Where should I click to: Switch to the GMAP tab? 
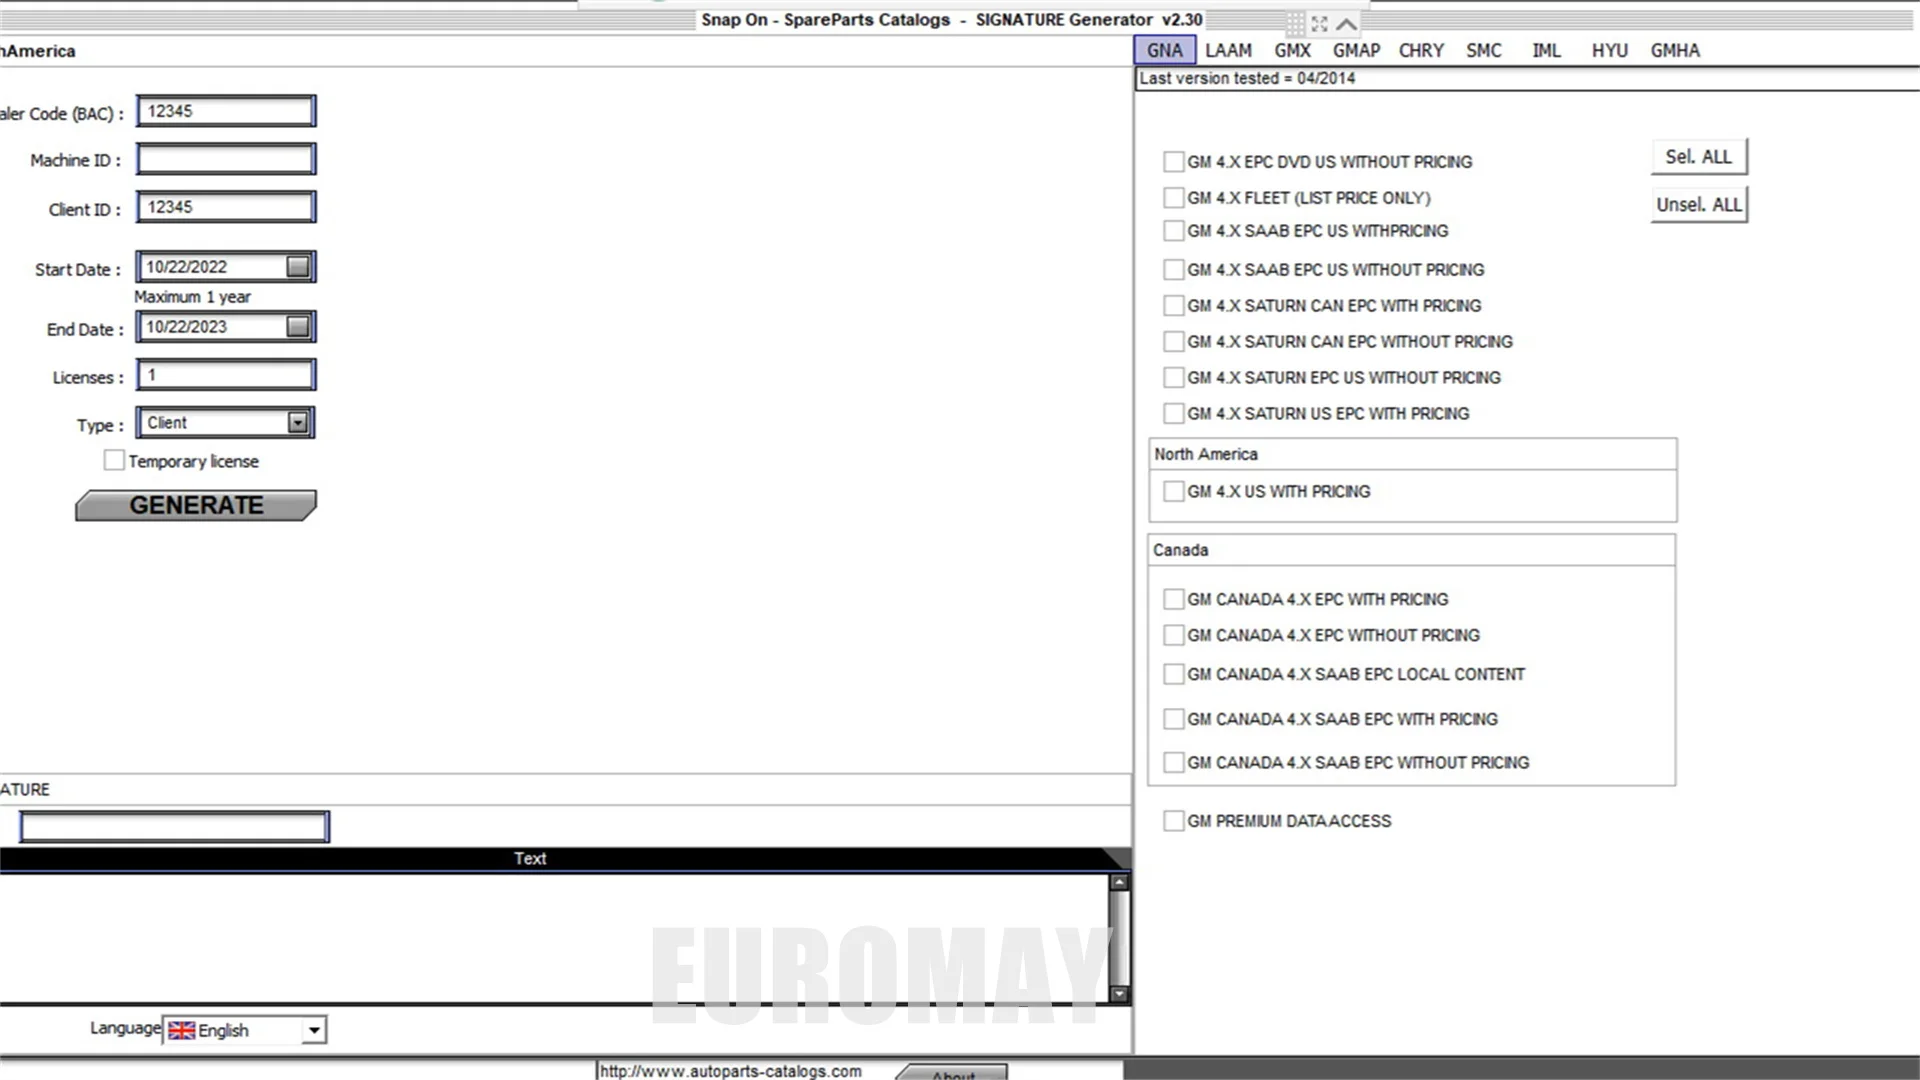coord(1356,50)
